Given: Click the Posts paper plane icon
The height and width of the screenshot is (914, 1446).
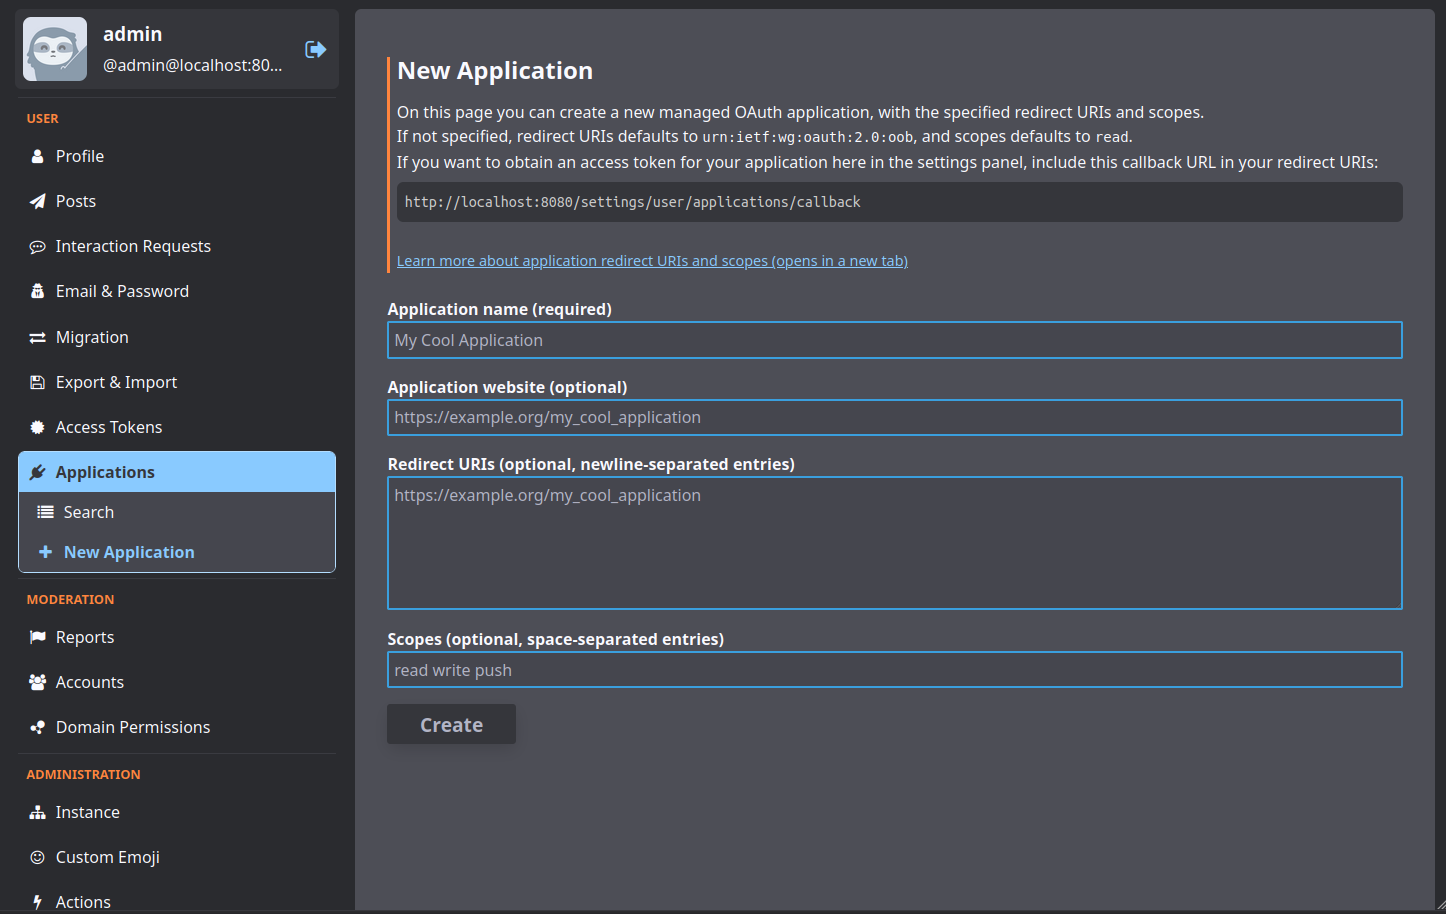Looking at the screenshot, I should pos(37,201).
